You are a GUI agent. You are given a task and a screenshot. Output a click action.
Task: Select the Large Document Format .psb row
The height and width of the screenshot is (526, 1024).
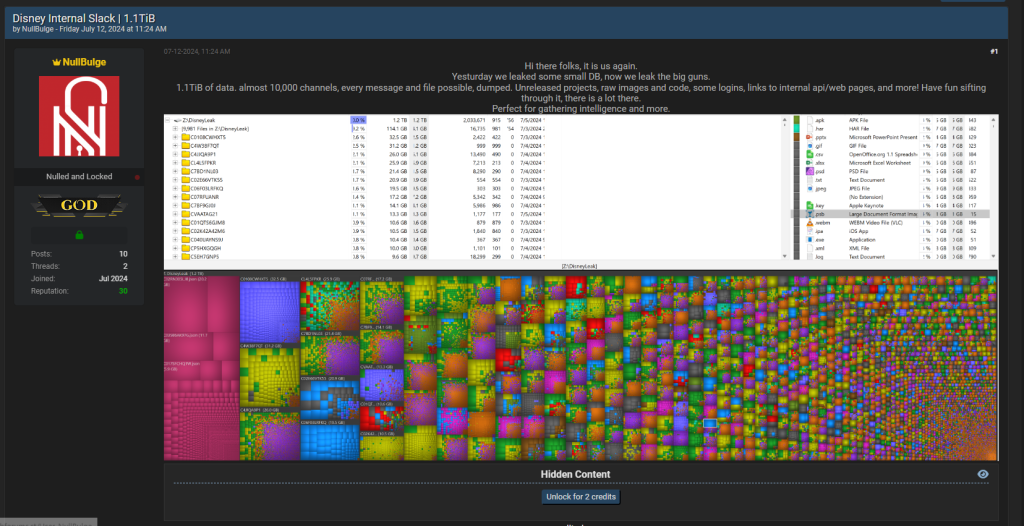tap(880, 214)
